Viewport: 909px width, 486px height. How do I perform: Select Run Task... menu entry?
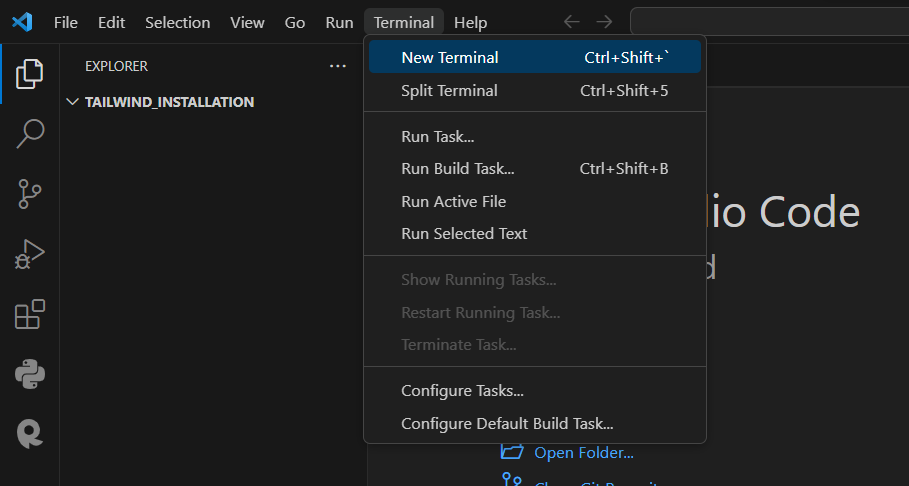point(535,136)
